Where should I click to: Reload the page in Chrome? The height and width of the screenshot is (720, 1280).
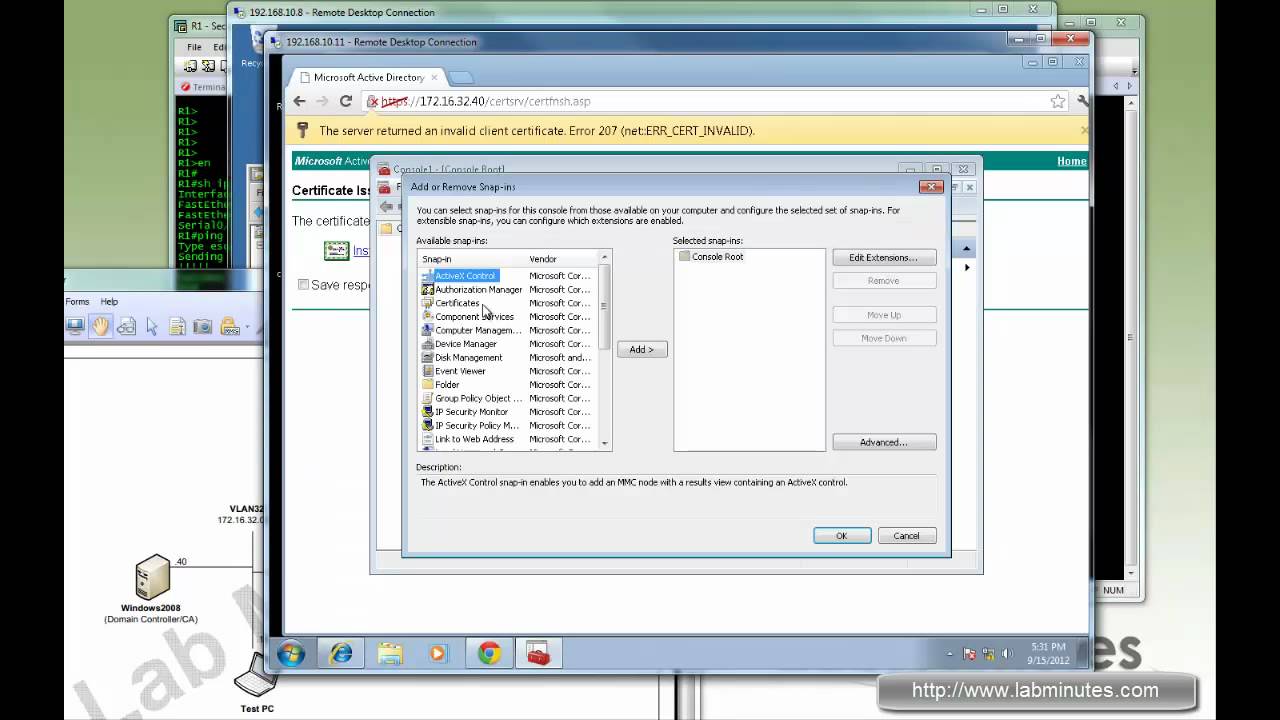tap(346, 101)
